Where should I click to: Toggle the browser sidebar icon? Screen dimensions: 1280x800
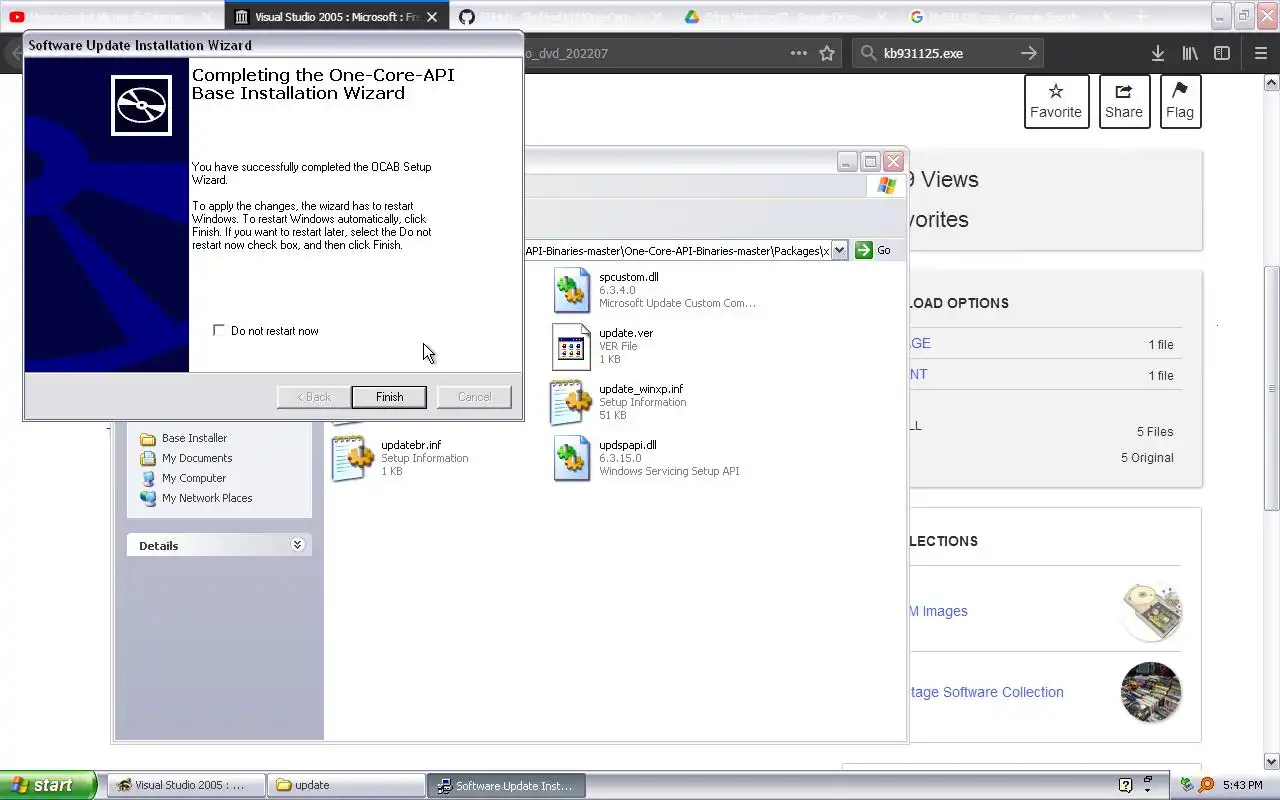click(1222, 53)
